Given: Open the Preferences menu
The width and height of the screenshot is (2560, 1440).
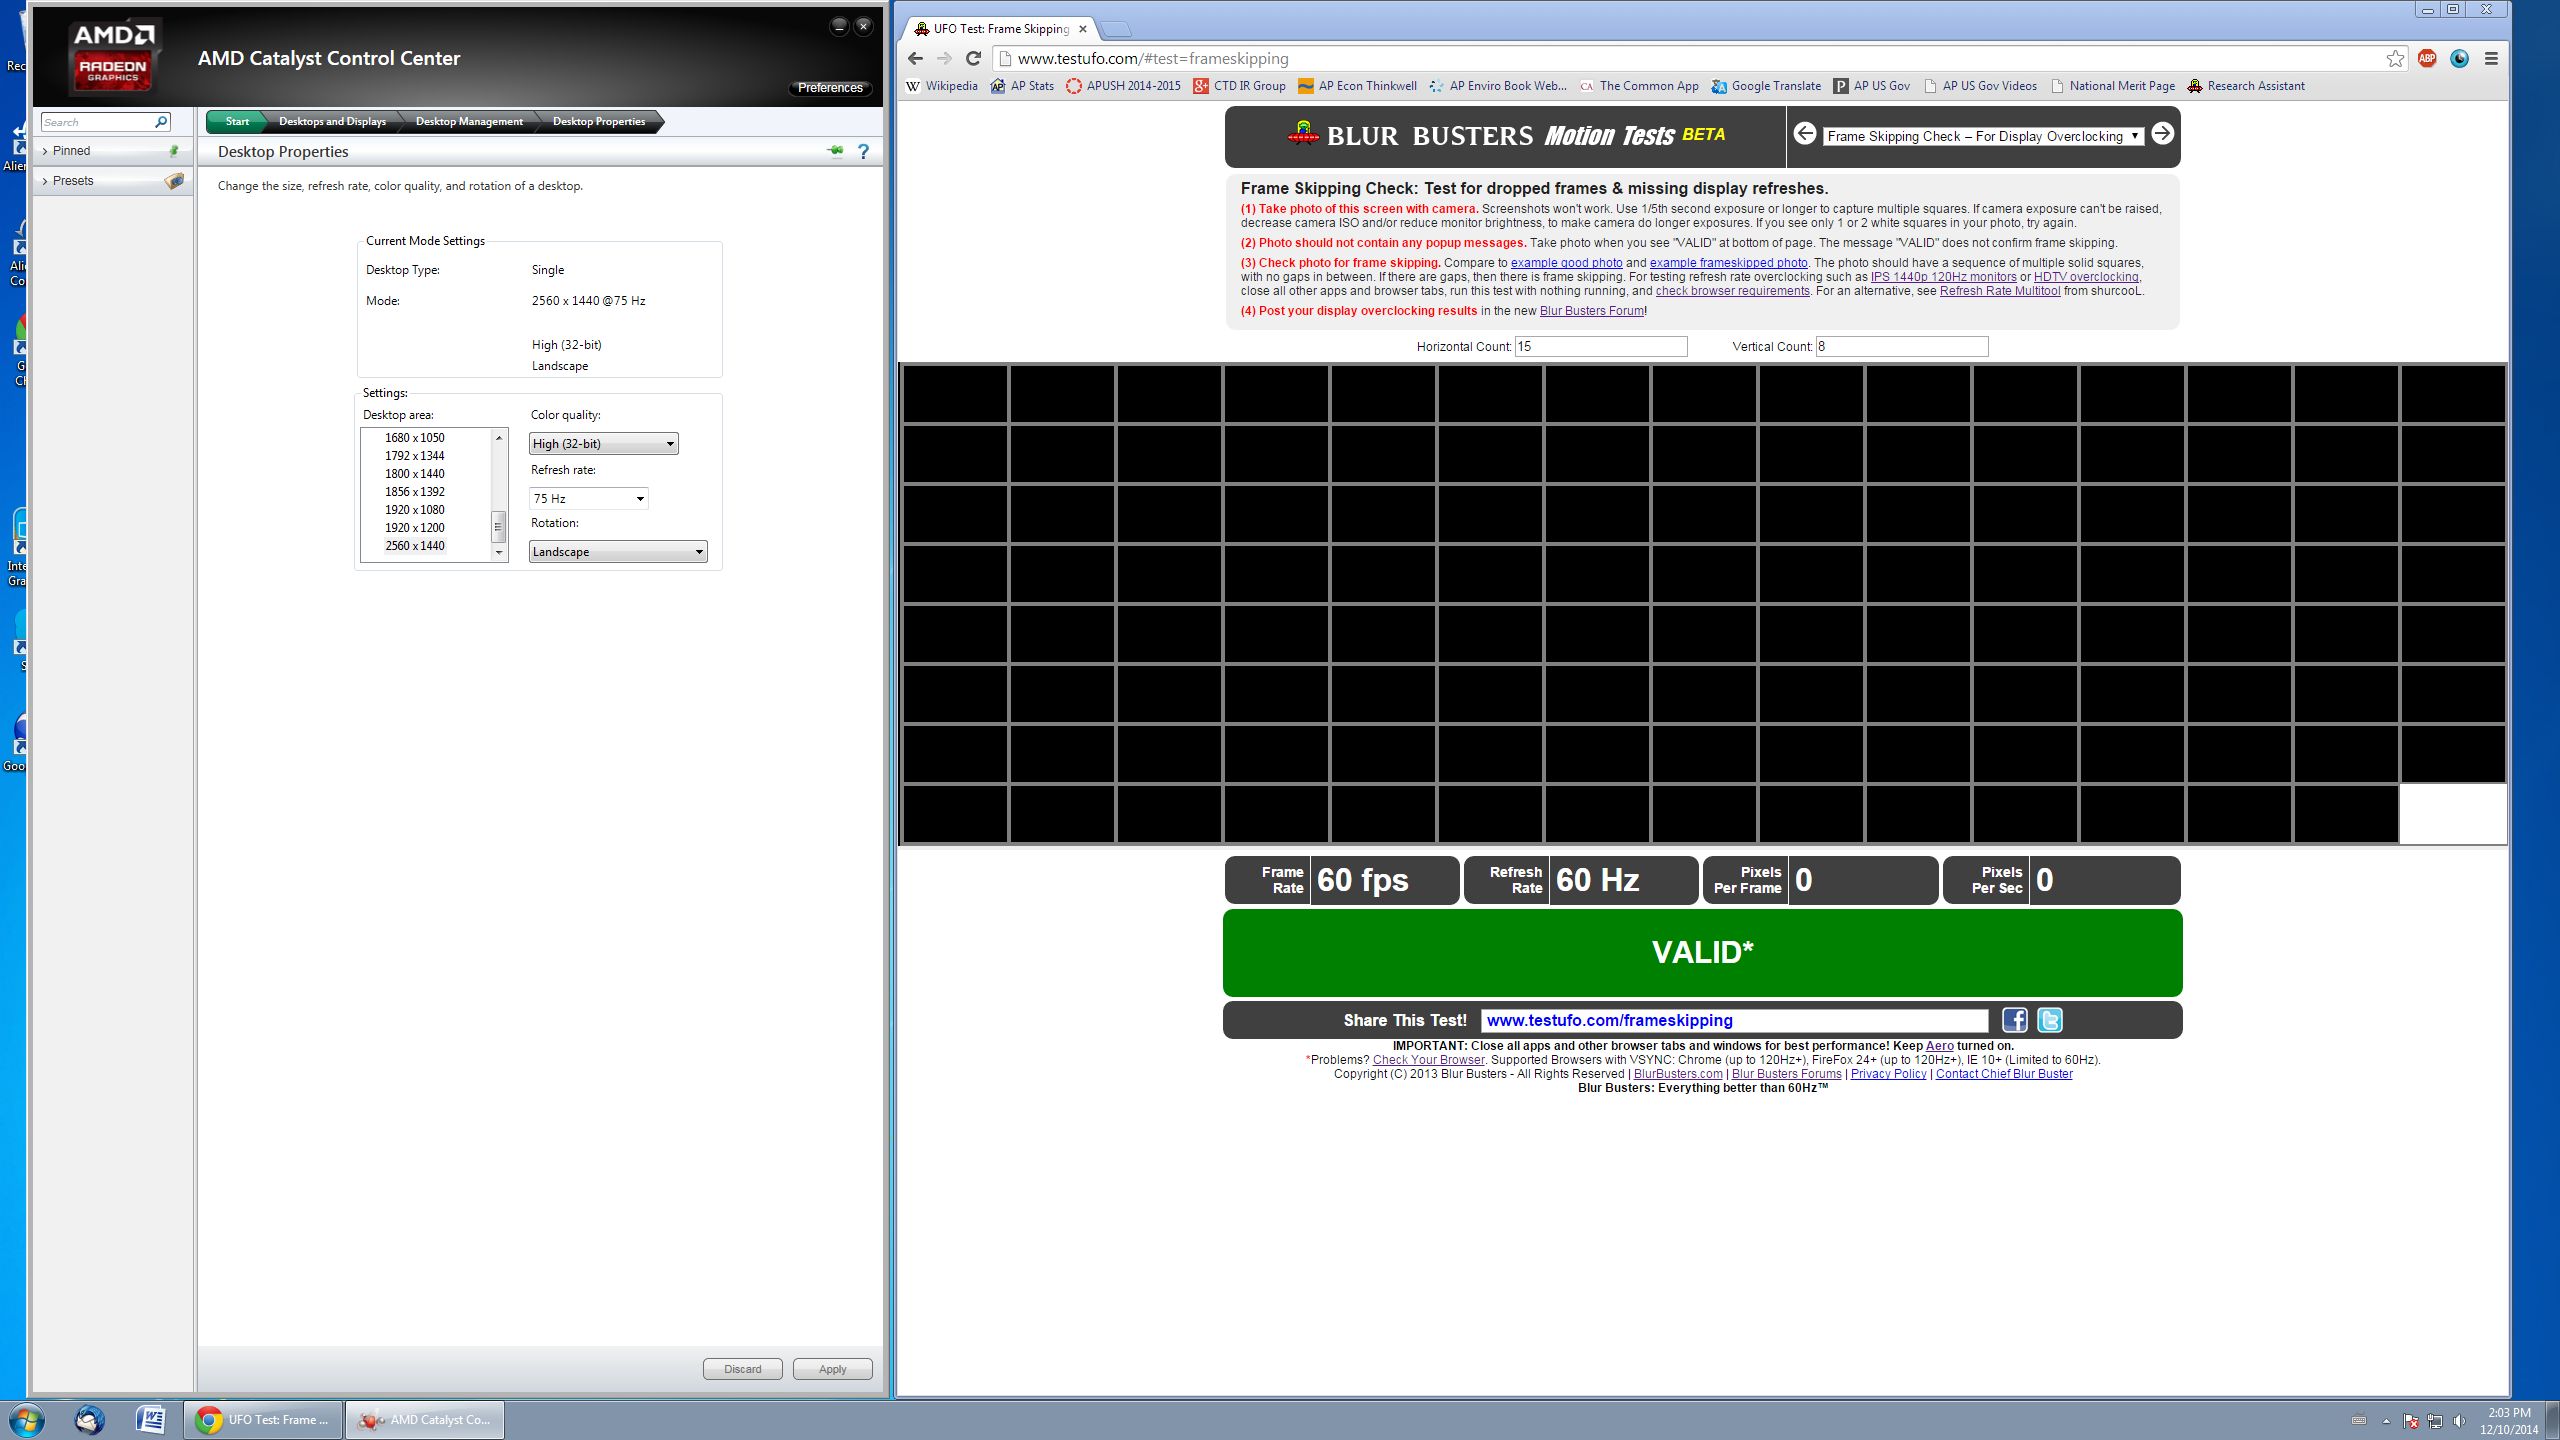Looking at the screenshot, I should pos(829,88).
